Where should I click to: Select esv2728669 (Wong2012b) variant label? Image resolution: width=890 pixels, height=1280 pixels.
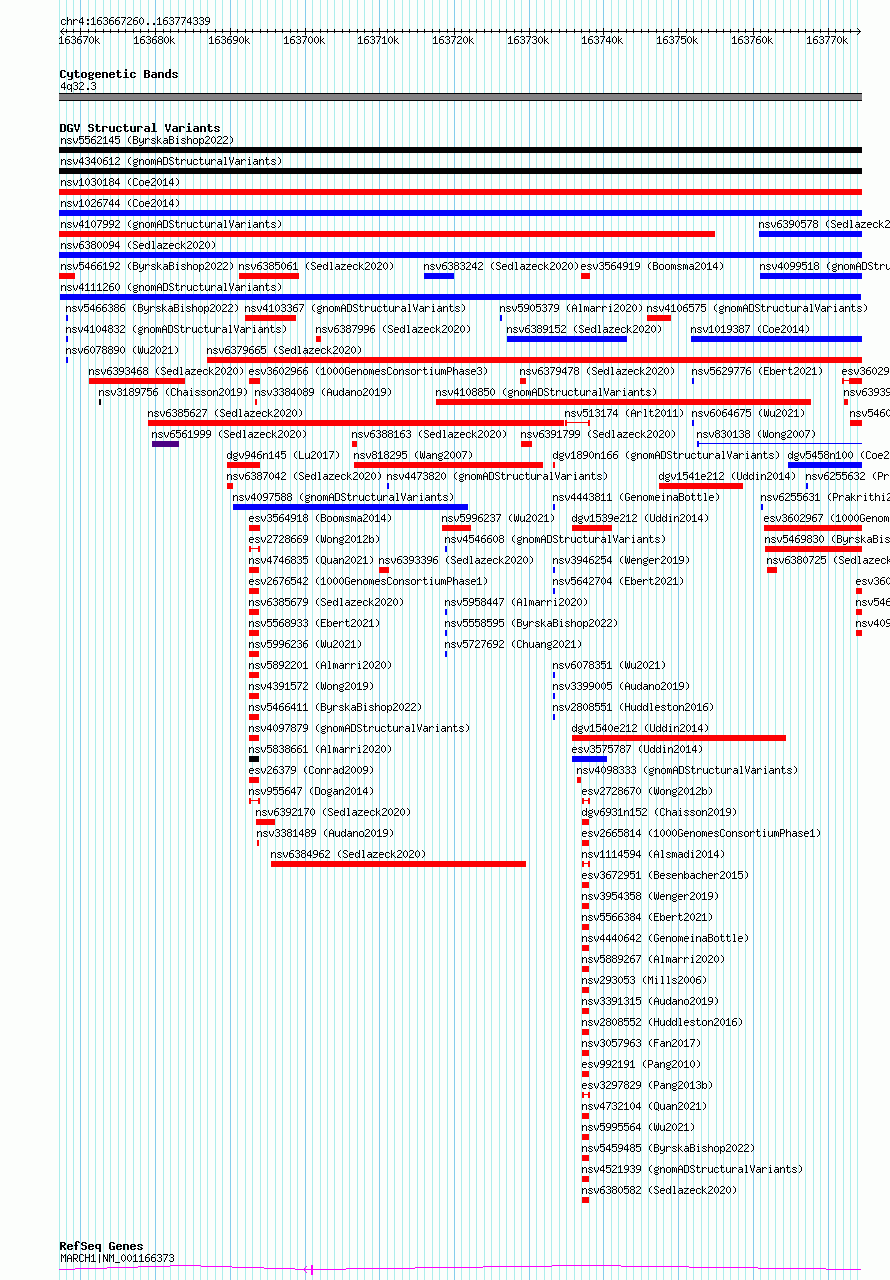point(315,539)
